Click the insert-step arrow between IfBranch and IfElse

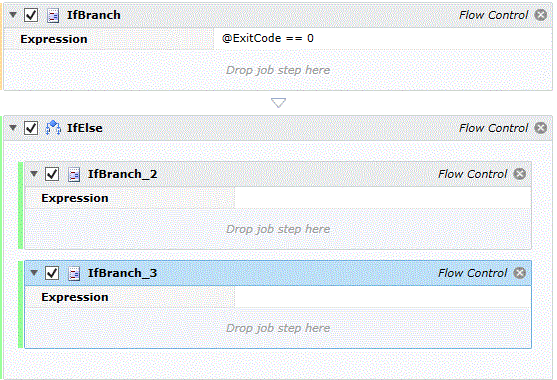point(278,103)
